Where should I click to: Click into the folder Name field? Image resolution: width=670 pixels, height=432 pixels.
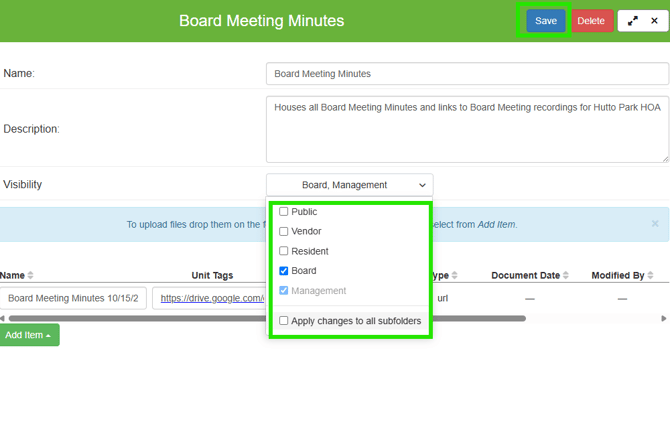click(x=467, y=74)
